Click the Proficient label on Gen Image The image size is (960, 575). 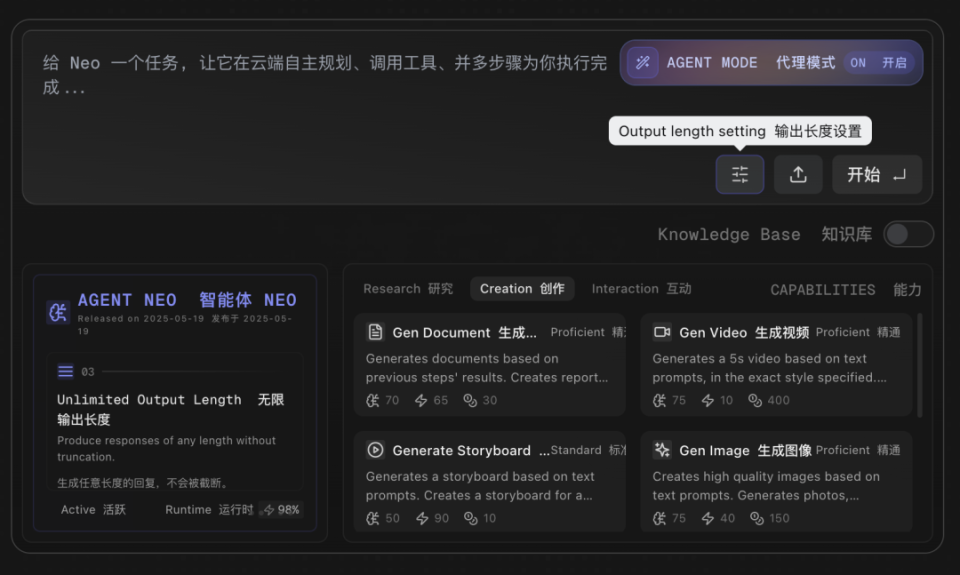pyautogui.click(x=858, y=450)
